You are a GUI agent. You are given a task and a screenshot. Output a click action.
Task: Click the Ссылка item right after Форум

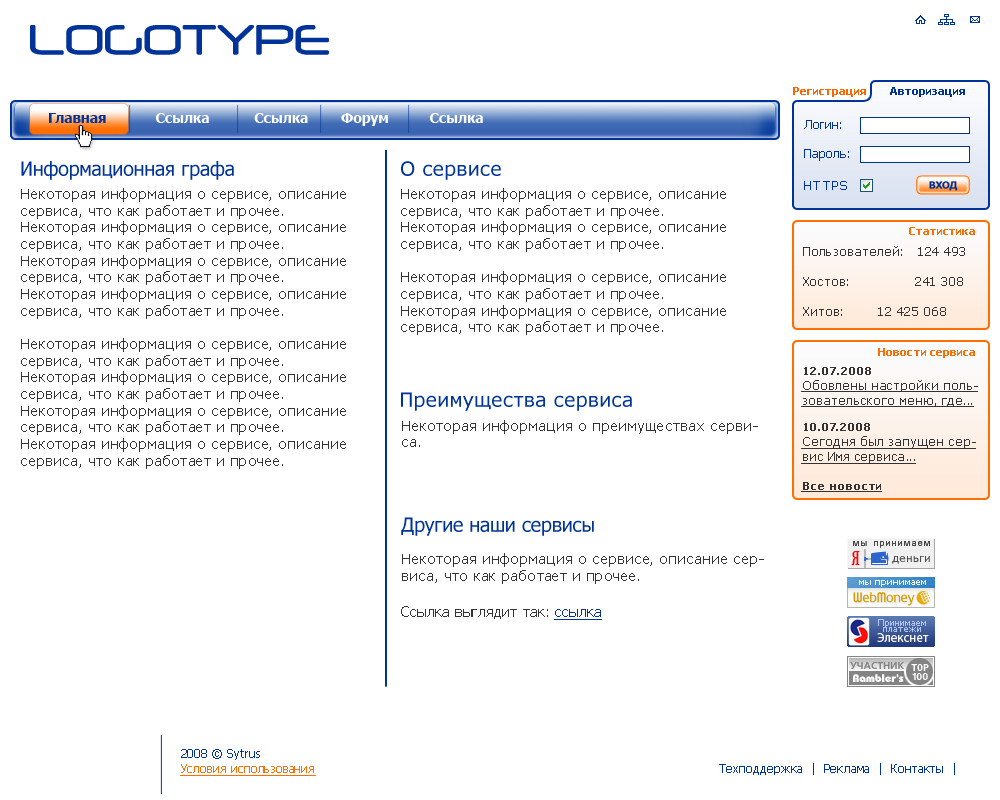[456, 119]
